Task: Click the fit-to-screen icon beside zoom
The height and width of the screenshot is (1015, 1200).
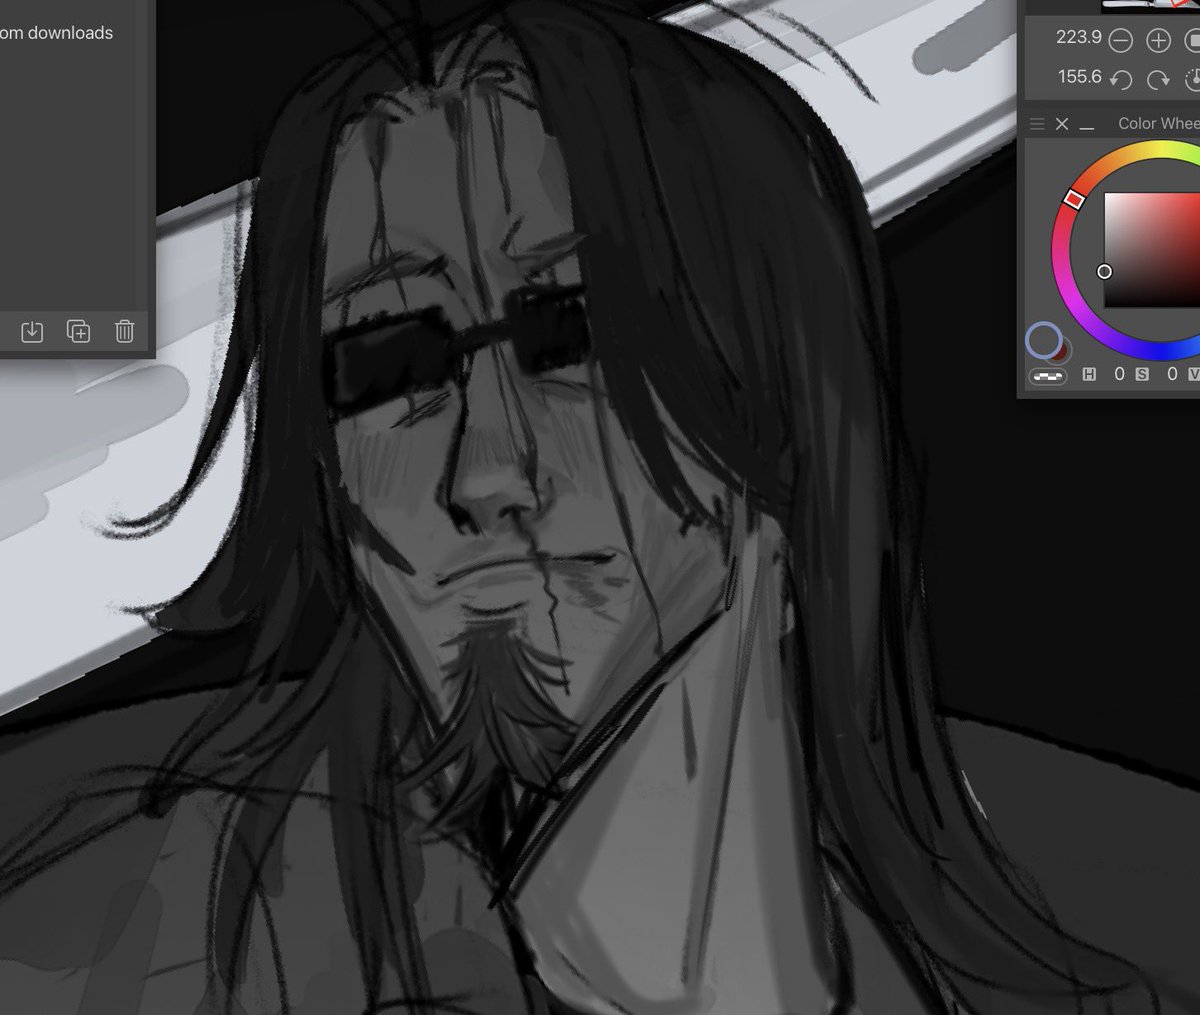Action: tap(1192, 40)
